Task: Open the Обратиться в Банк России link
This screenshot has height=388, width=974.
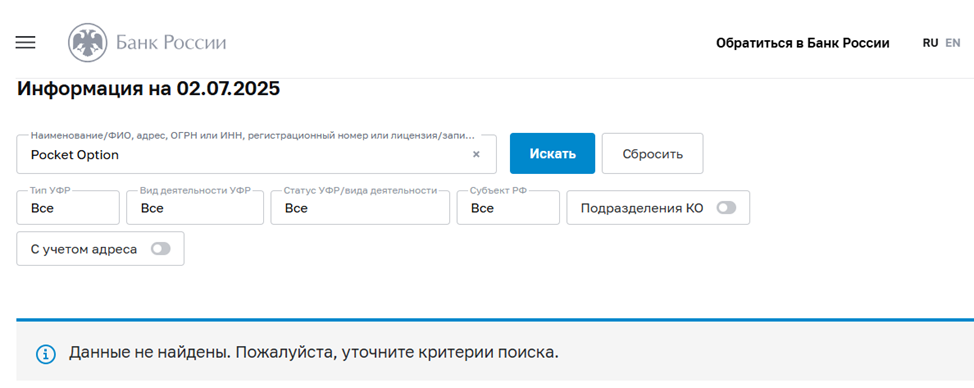Action: (803, 43)
